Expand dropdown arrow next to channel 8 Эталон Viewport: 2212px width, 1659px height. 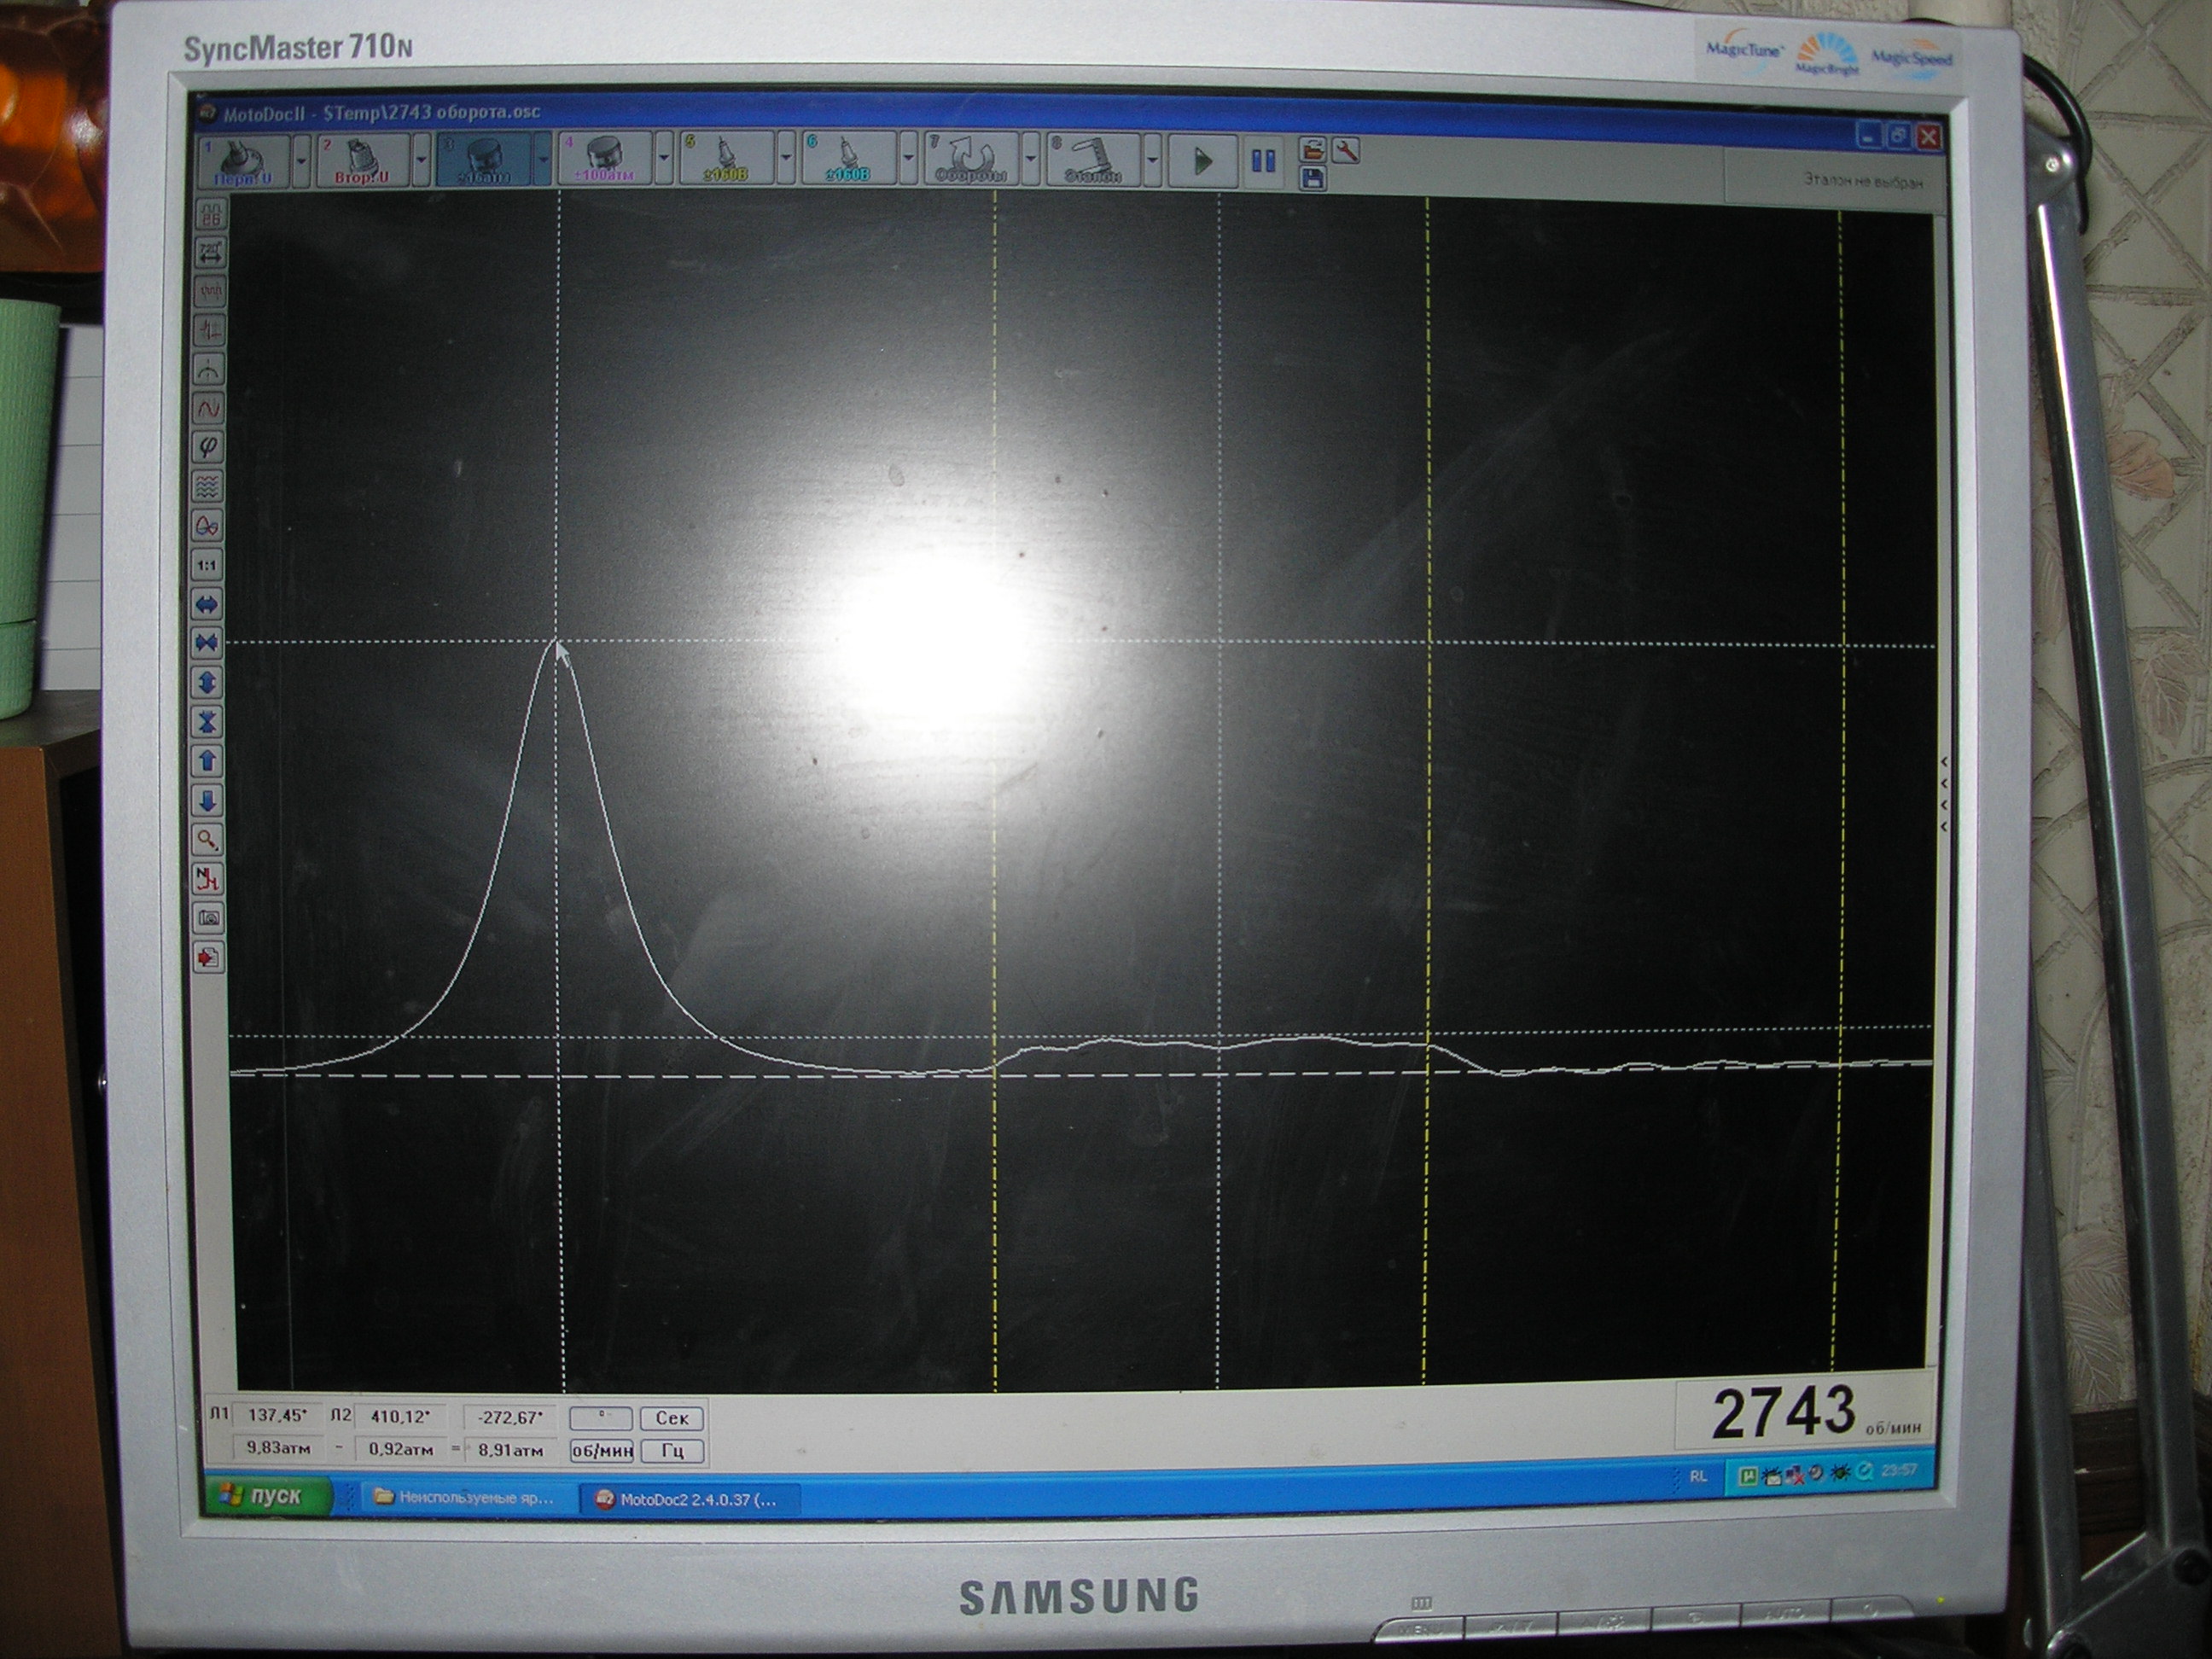pyautogui.click(x=1152, y=160)
